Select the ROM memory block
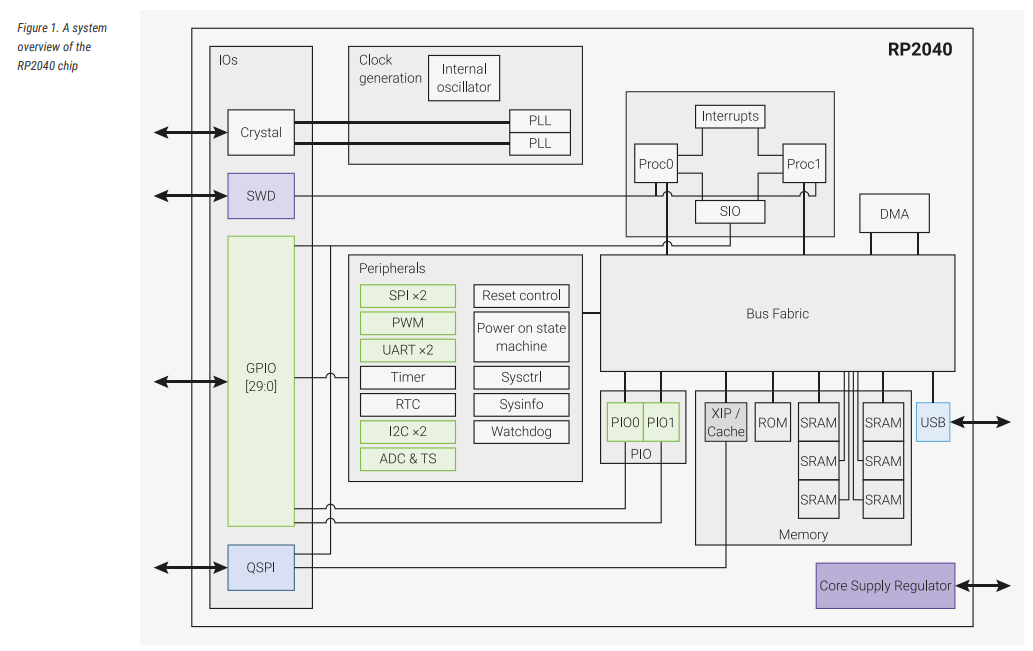The image size is (1033, 651). point(772,422)
